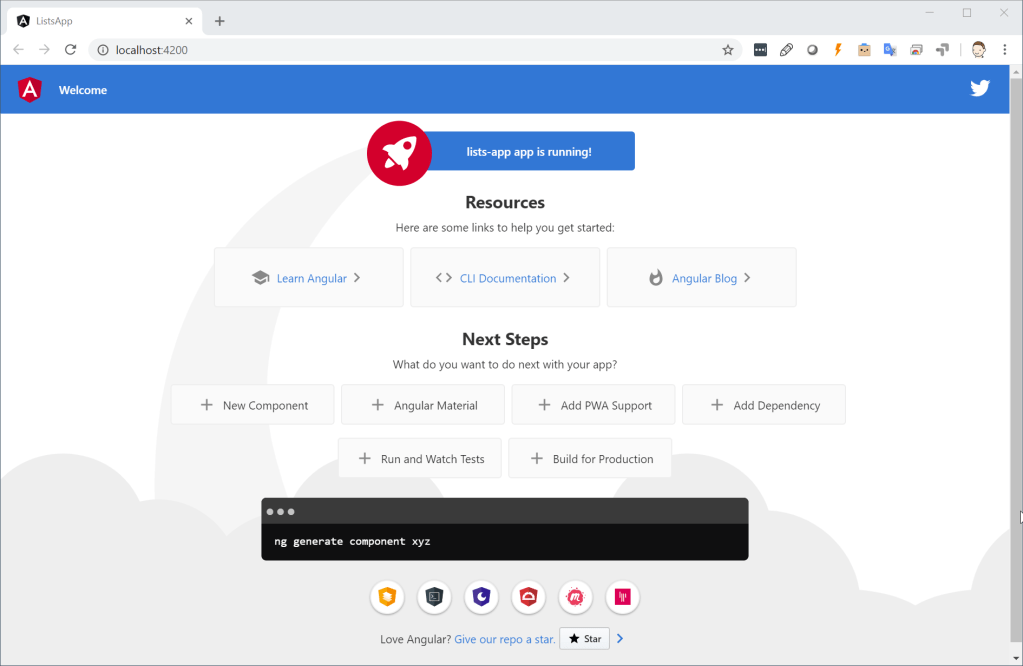This screenshot has height=666, width=1023.
Task: Open the red Protractor shield icon
Action: pyautogui.click(x=528, y=597)
